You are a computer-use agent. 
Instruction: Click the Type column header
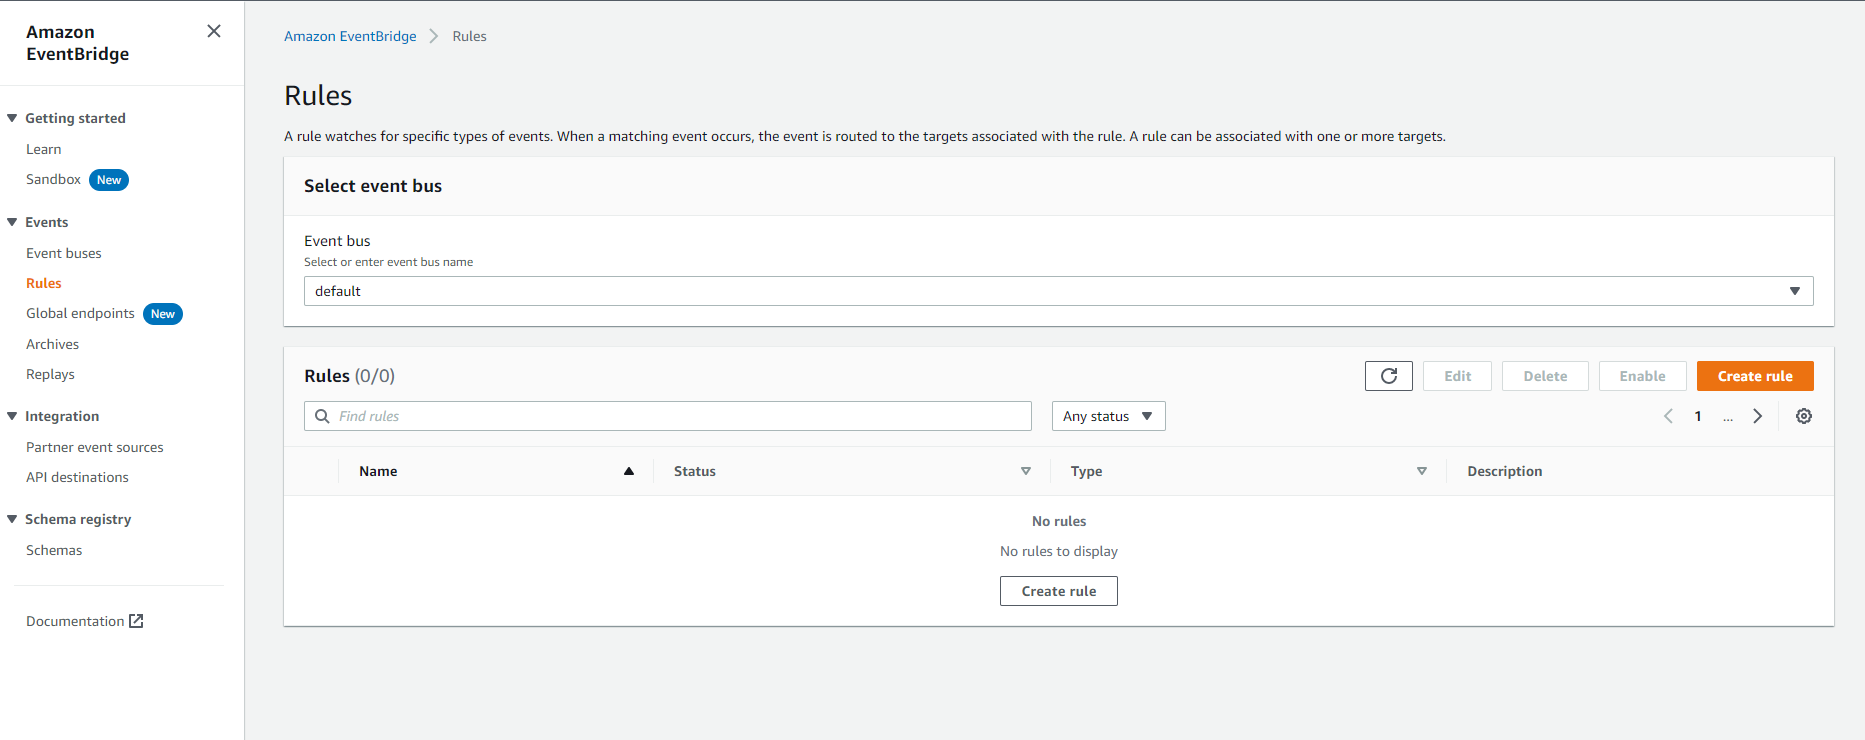(1087, 471)
